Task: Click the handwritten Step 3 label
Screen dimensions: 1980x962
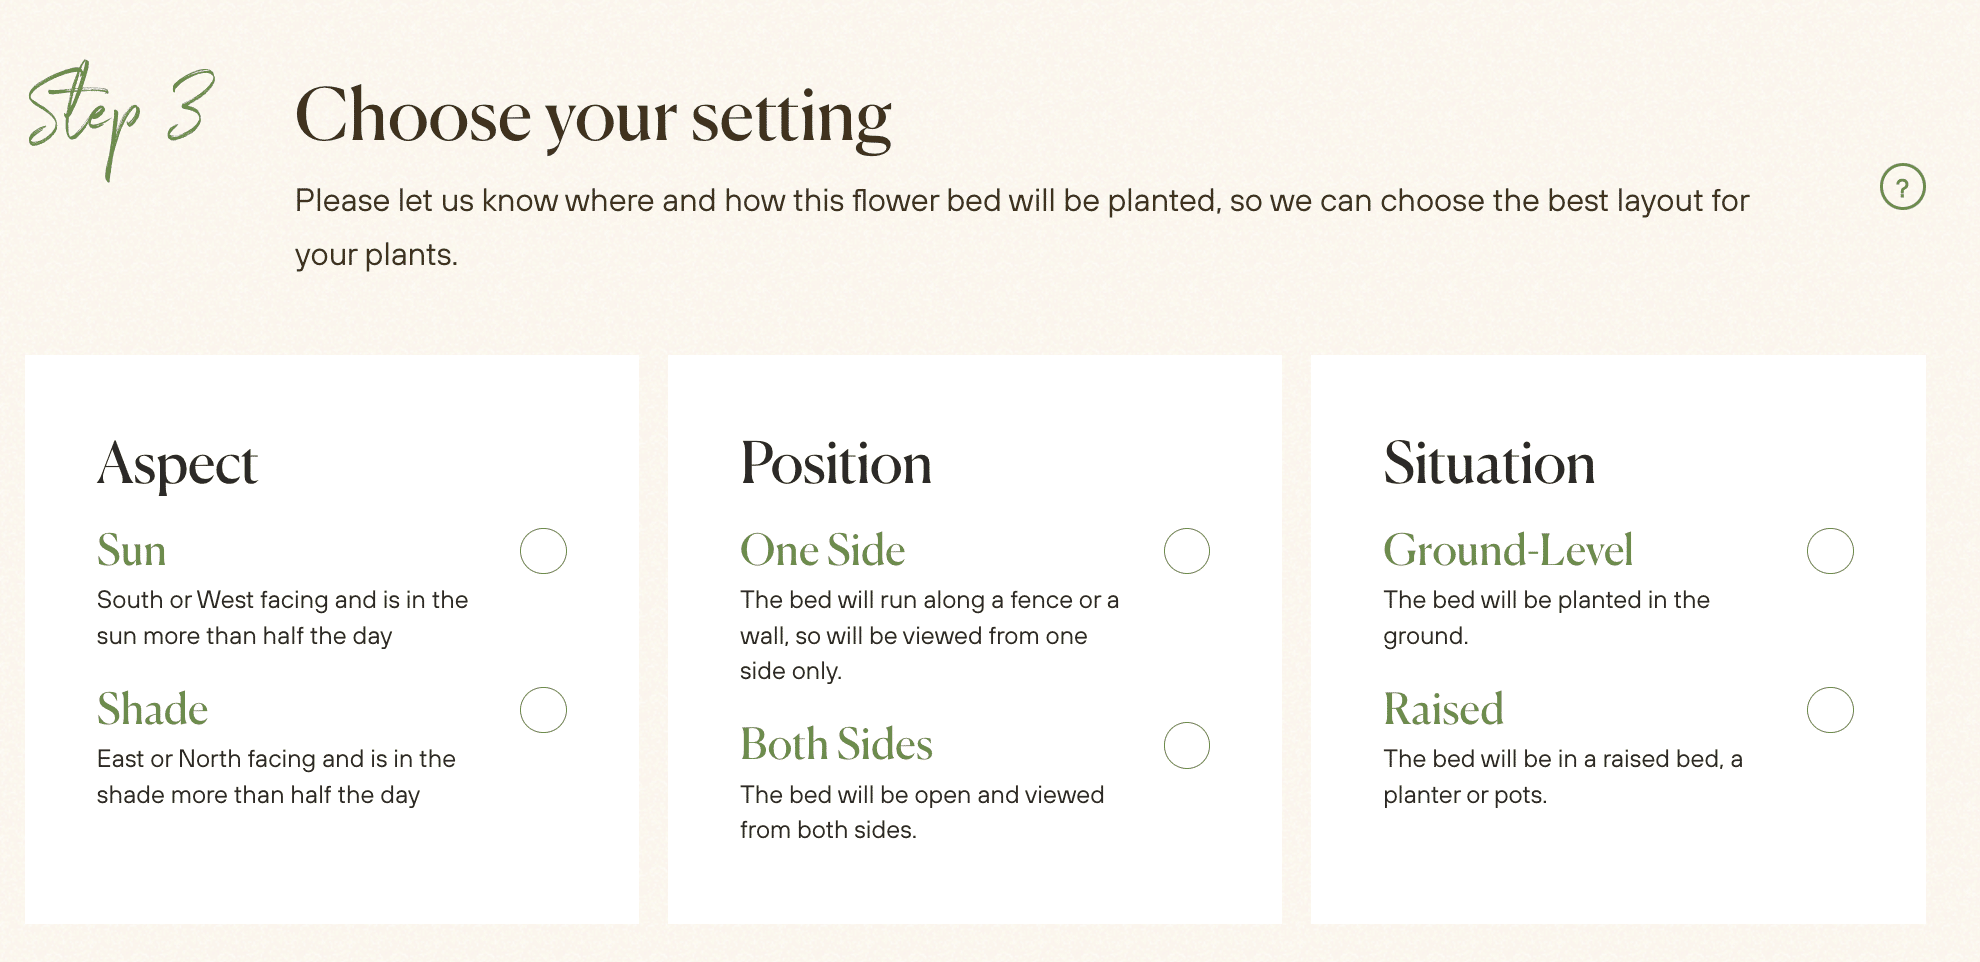Action: point(120,115)
